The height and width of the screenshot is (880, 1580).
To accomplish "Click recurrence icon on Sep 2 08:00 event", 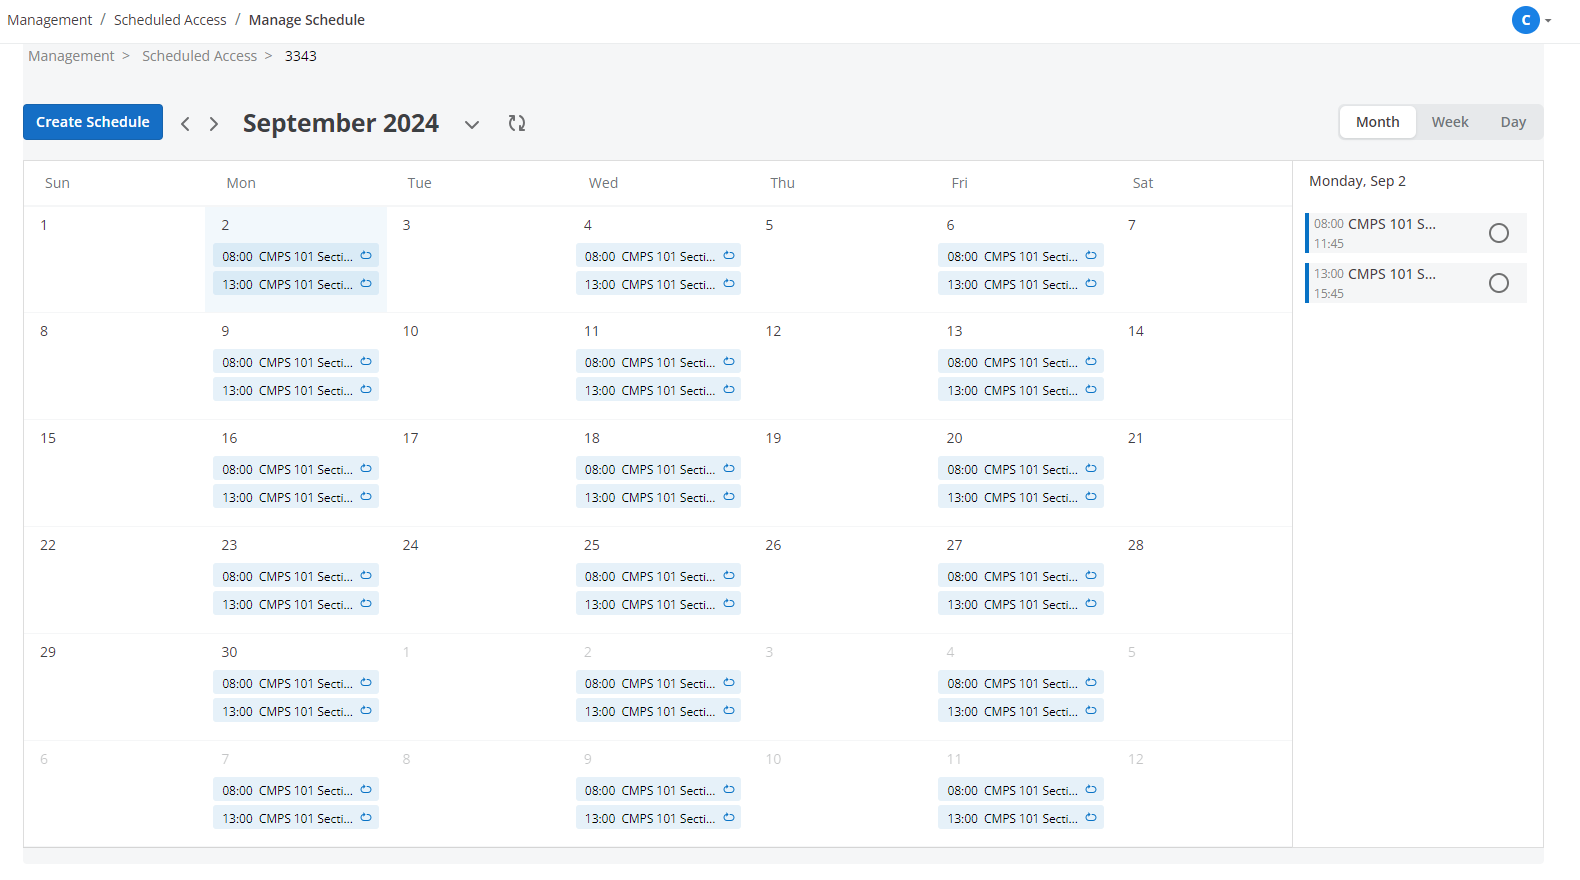I will click(366, 256).
